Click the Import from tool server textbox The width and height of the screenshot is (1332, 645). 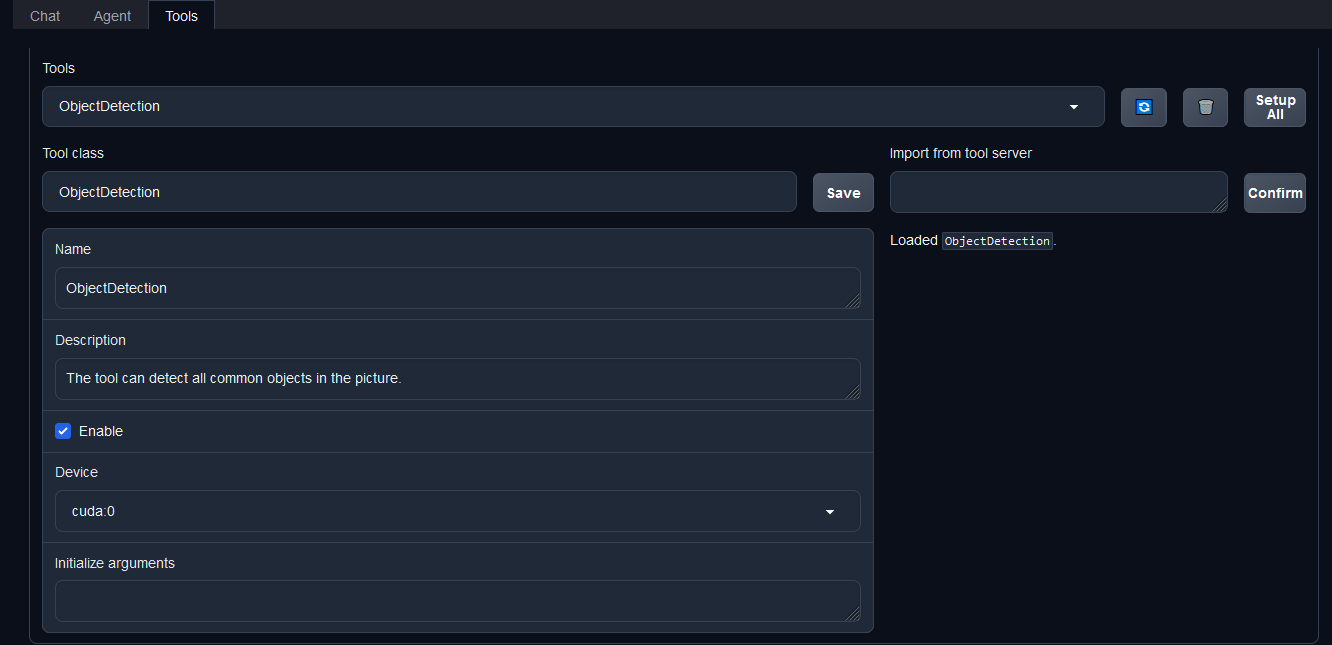[x=1058, y=192]
